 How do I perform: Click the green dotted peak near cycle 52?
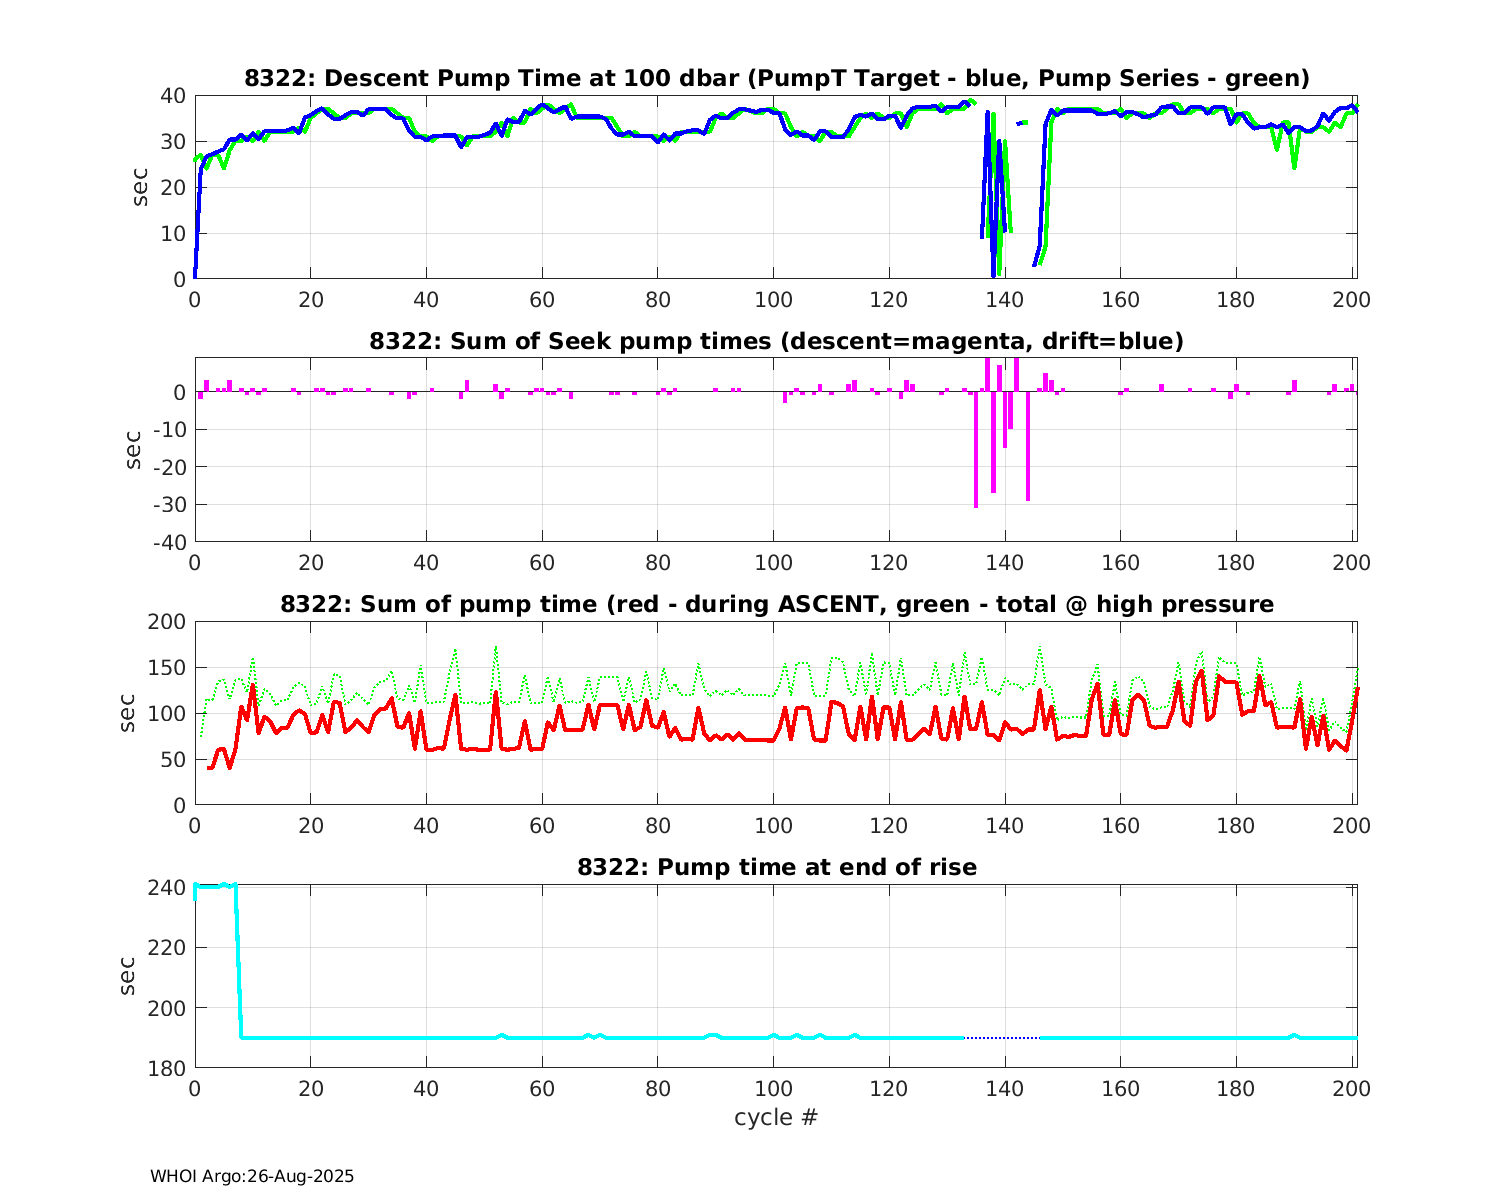(496, 649)
